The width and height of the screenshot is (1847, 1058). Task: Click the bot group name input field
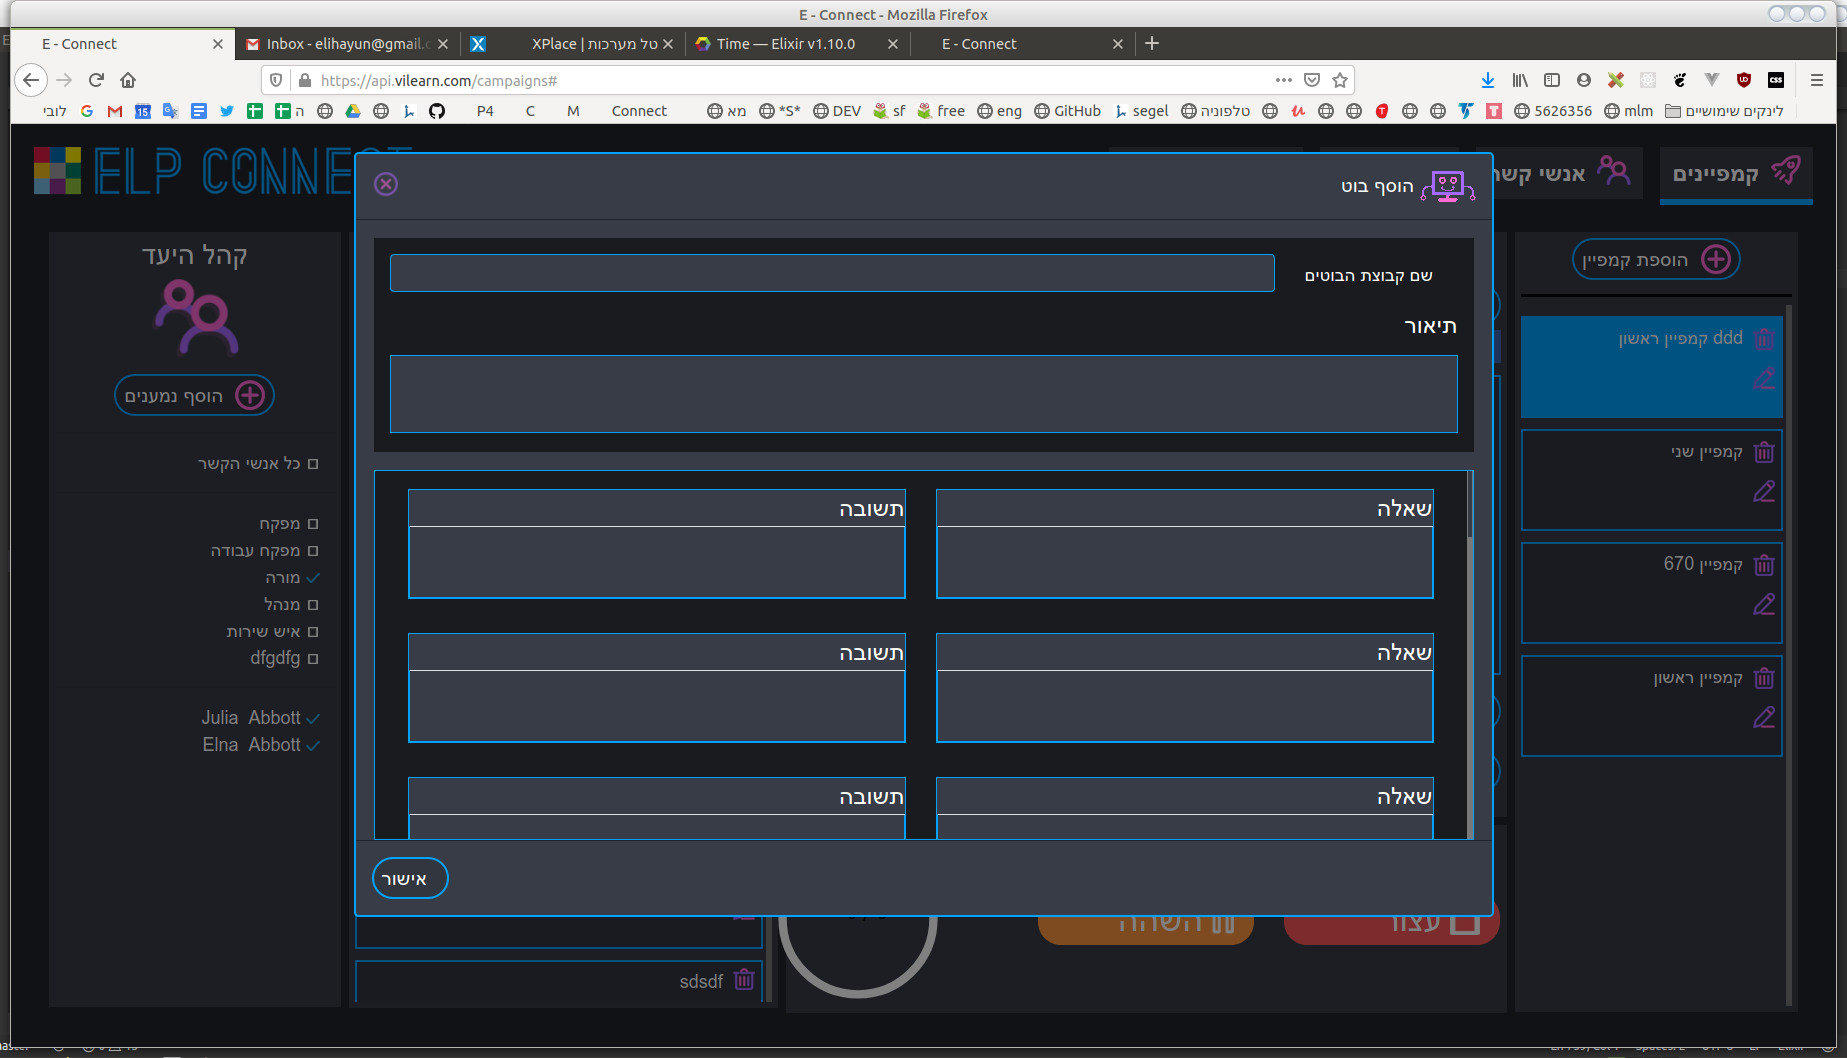pos(832,273)
